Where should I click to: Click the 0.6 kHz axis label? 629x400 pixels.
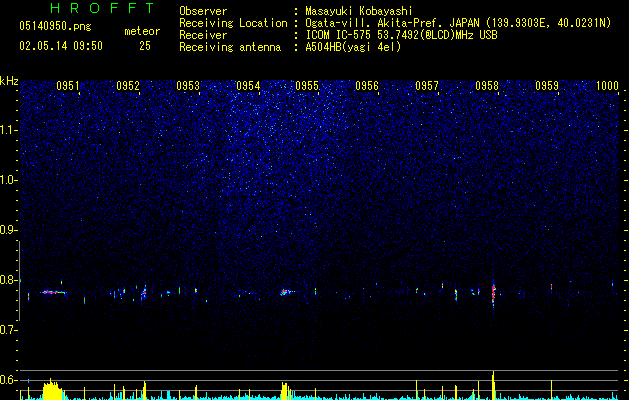(x=9, y=380)
